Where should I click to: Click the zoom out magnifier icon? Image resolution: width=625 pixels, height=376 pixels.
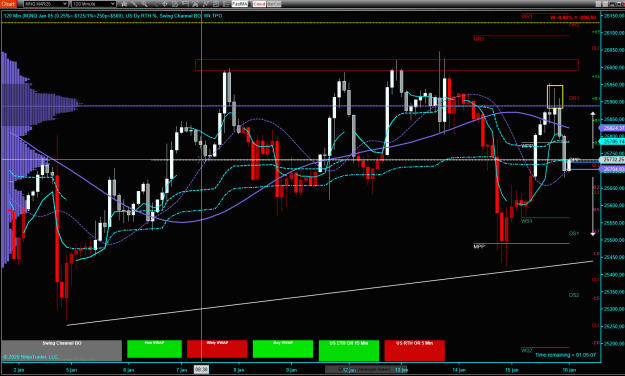coord(154,4)
